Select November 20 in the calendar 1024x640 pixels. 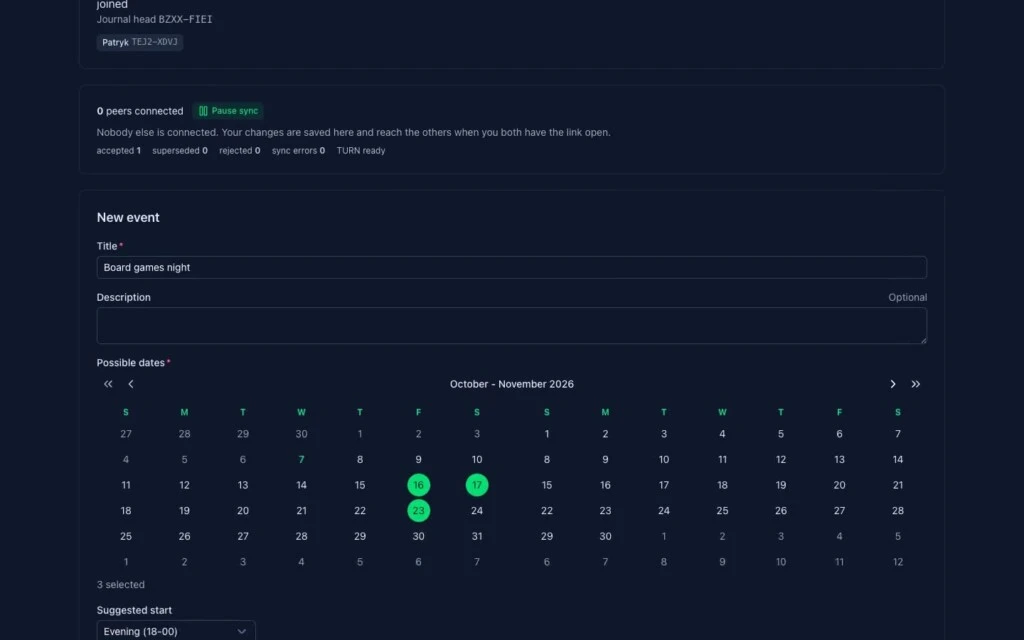839,485
